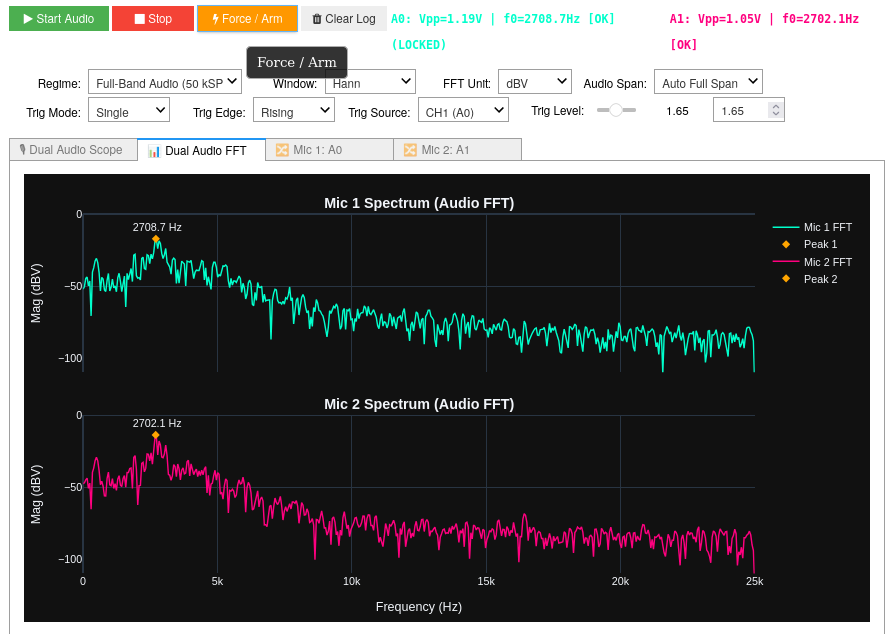
Task: Click the Trig Level slider handle
Action: (x=616, y=110)
